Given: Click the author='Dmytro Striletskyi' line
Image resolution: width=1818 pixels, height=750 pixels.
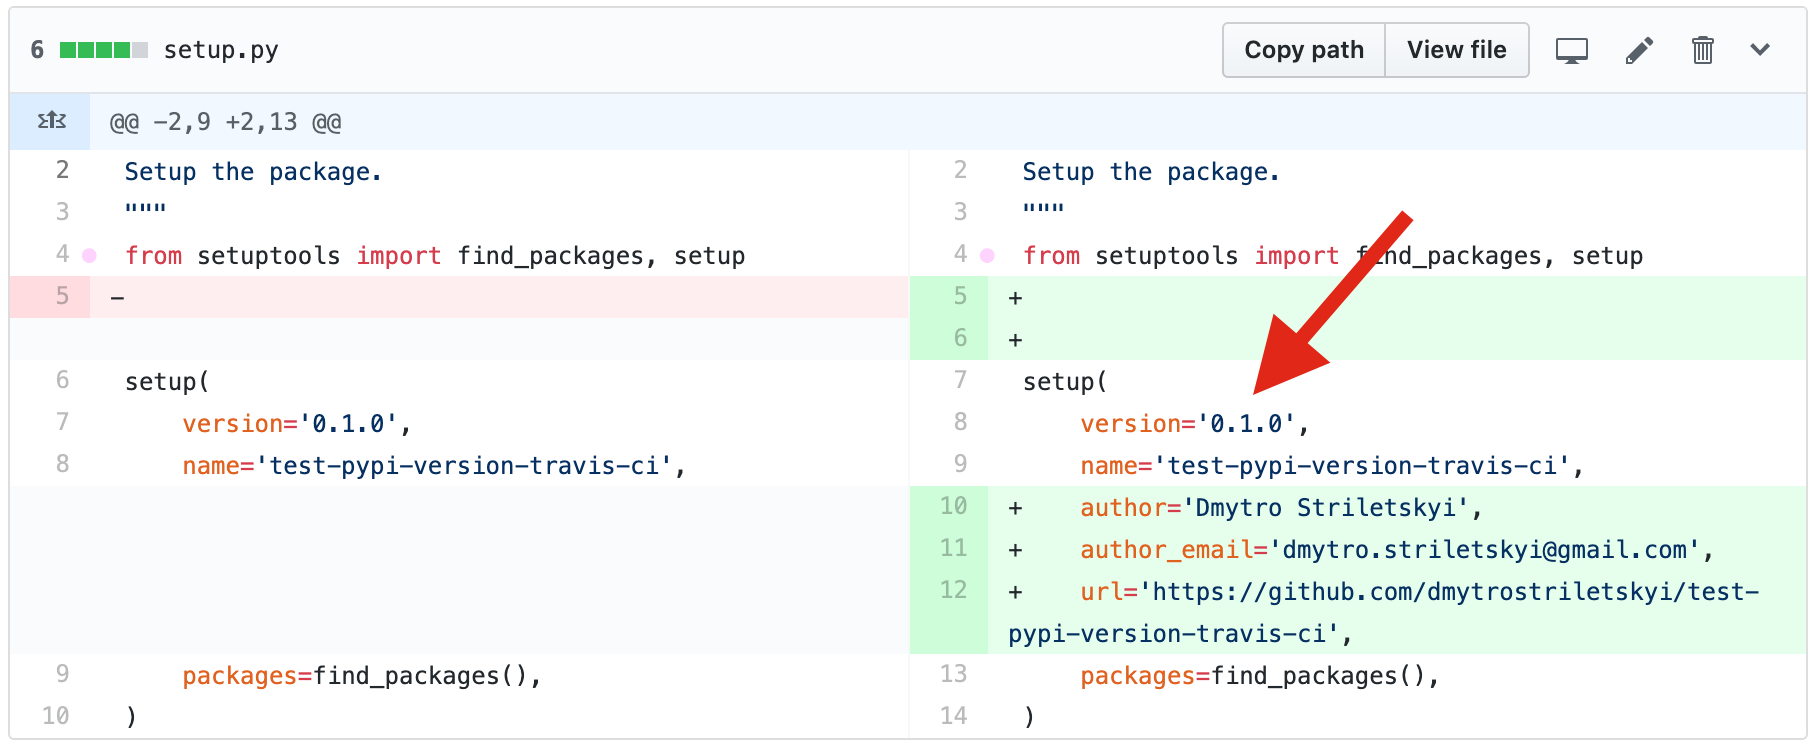Looking at the screenshot, I should 1280,508.
